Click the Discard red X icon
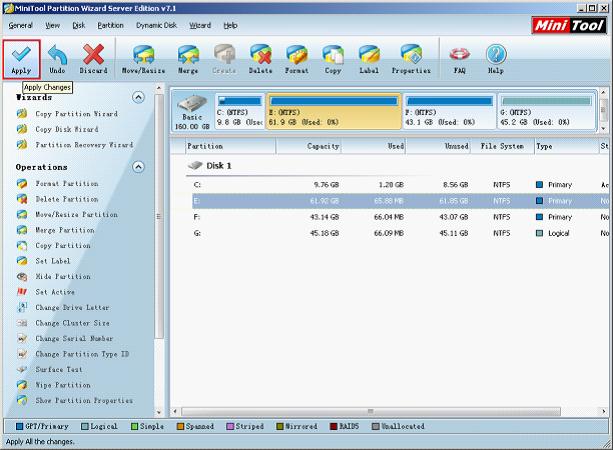This screenshot has width=613, height=450. [x=93, y=54]
